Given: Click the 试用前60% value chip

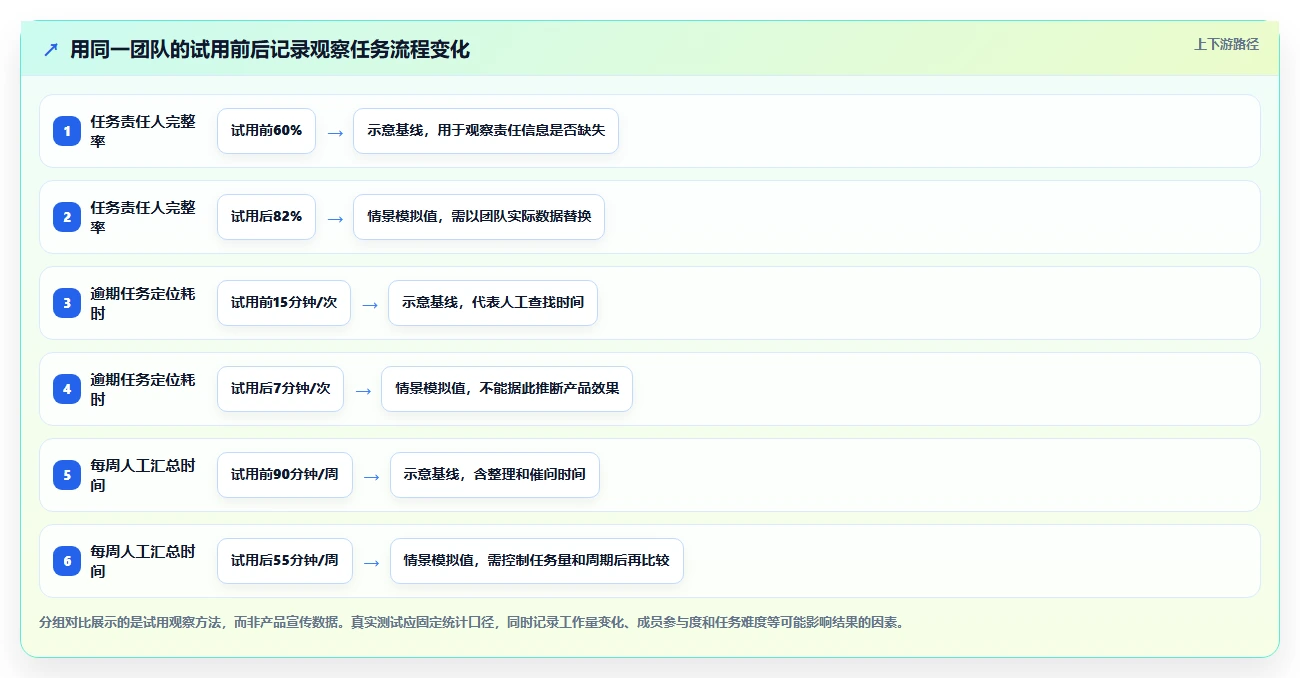Looking at the screenshot, I should point(266,131).
